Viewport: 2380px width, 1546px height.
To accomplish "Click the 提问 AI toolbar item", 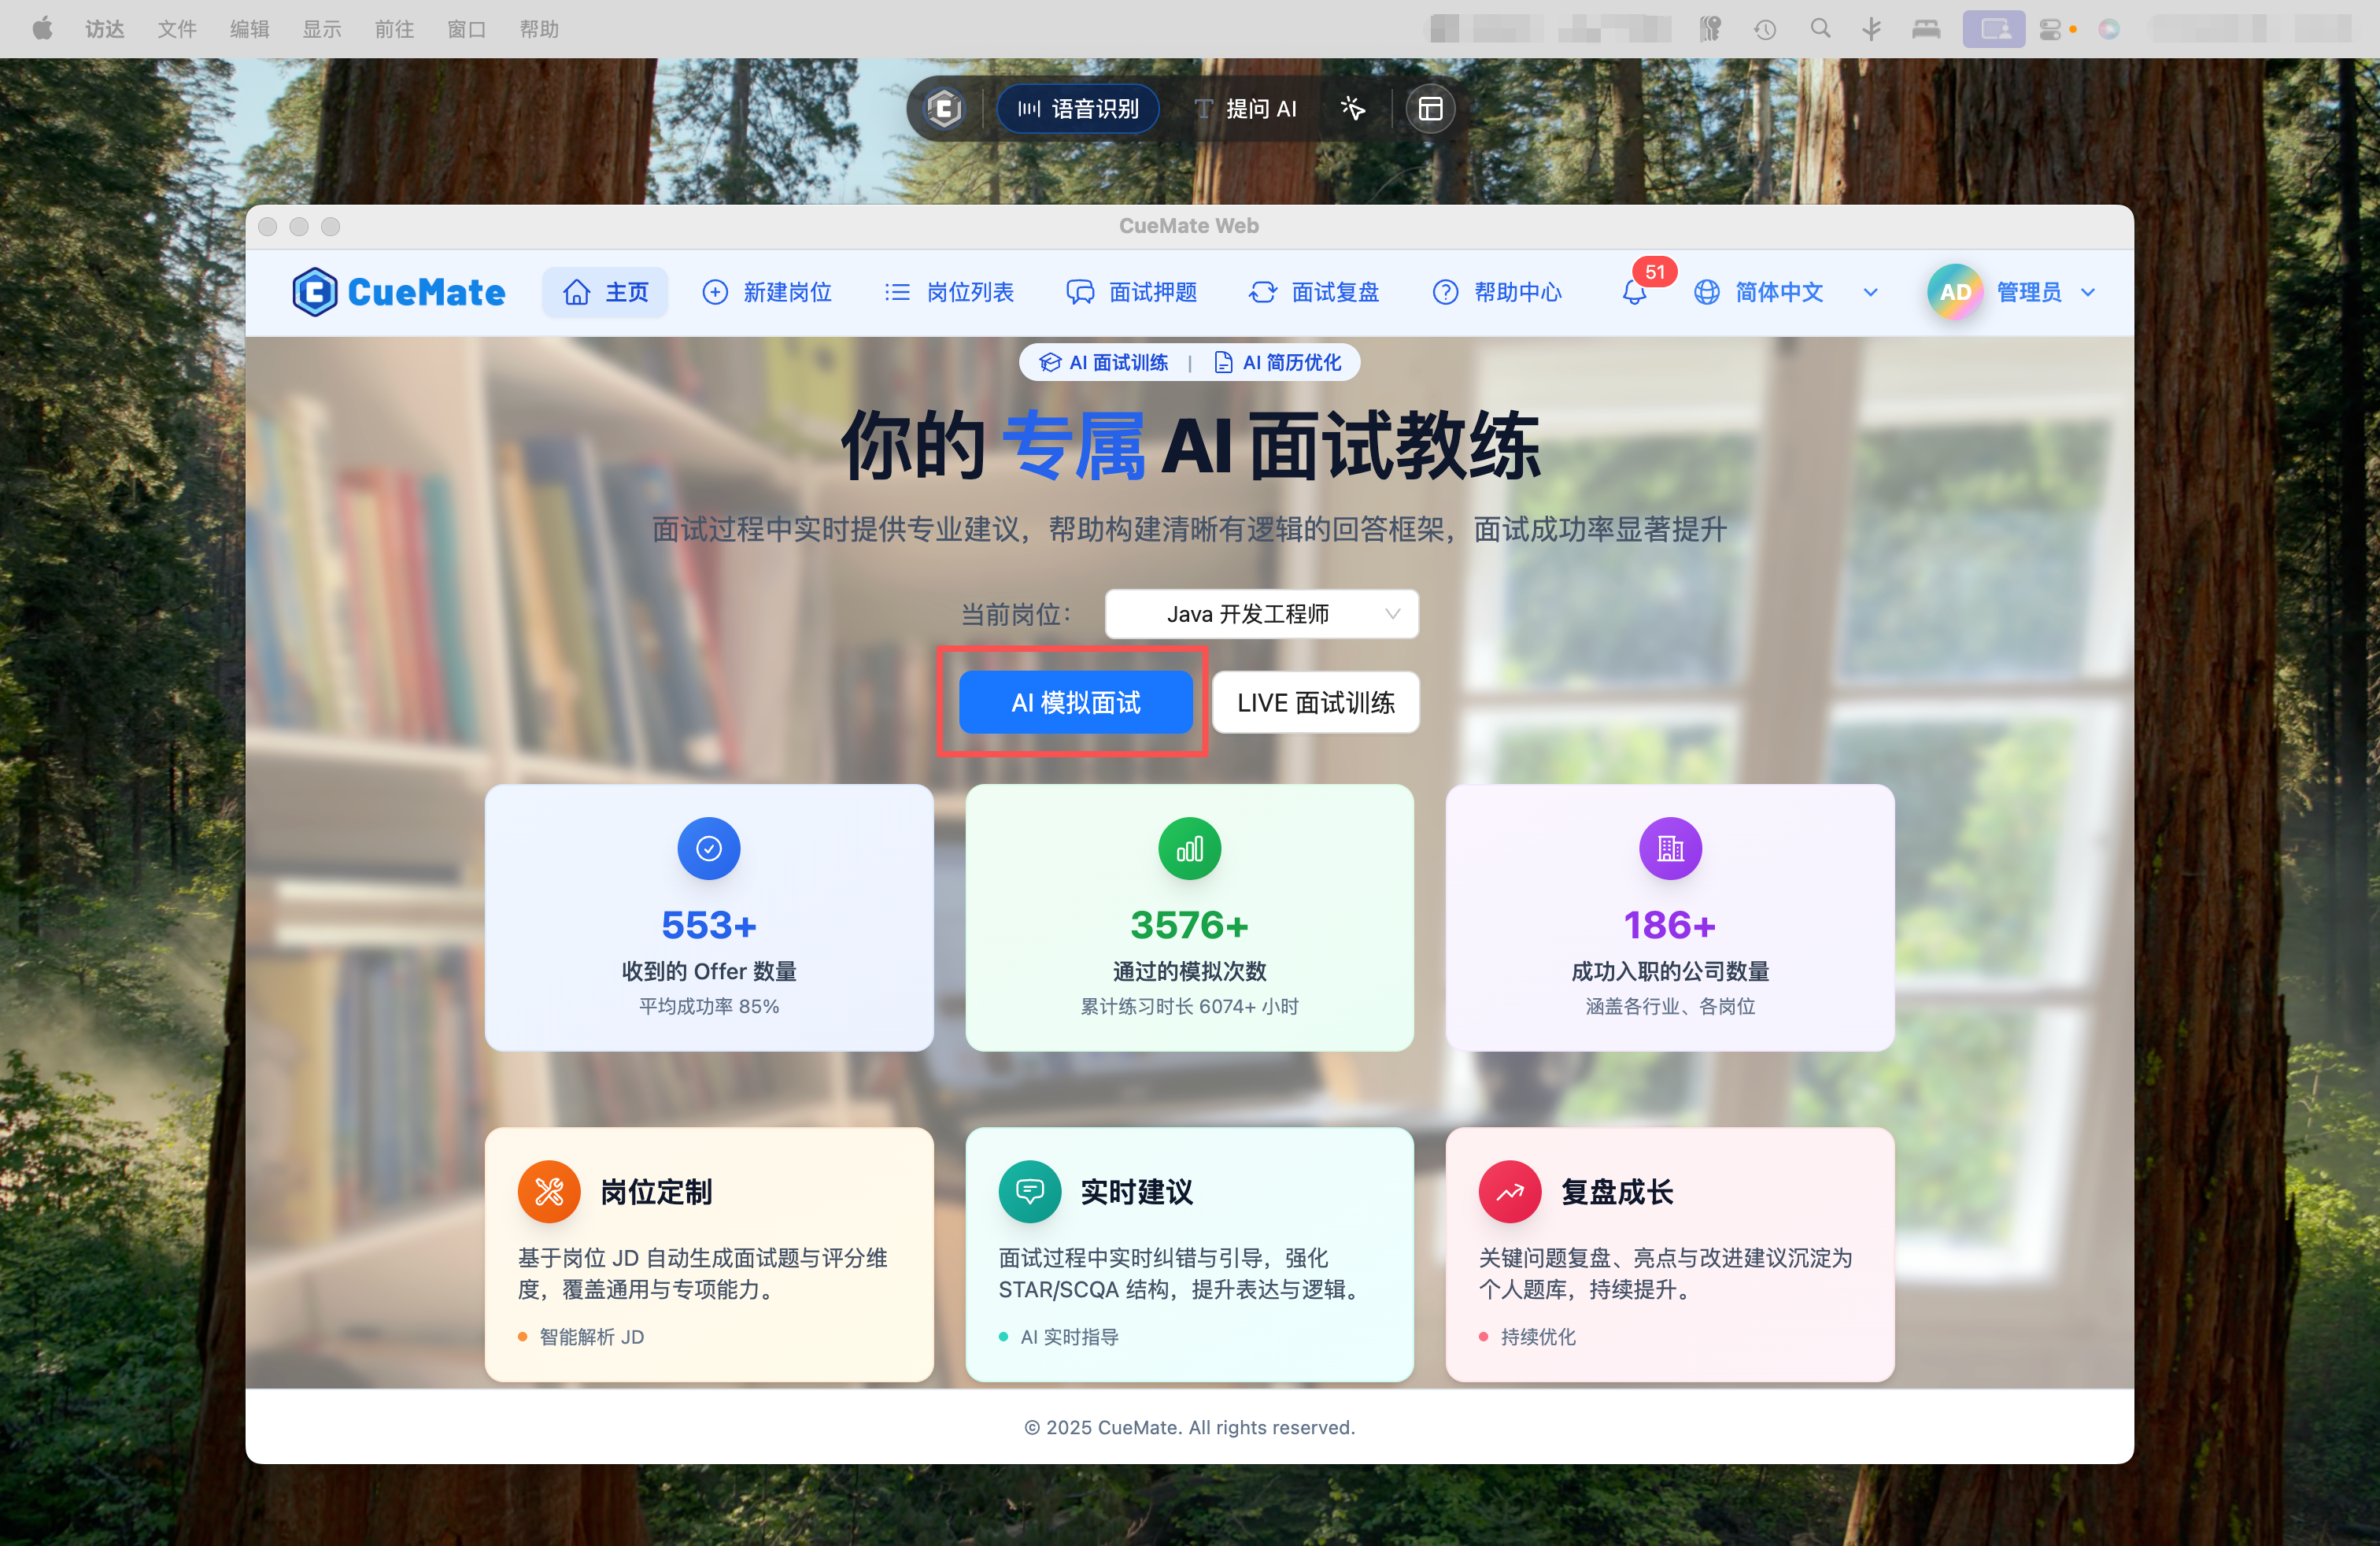I will (1246, 108).
